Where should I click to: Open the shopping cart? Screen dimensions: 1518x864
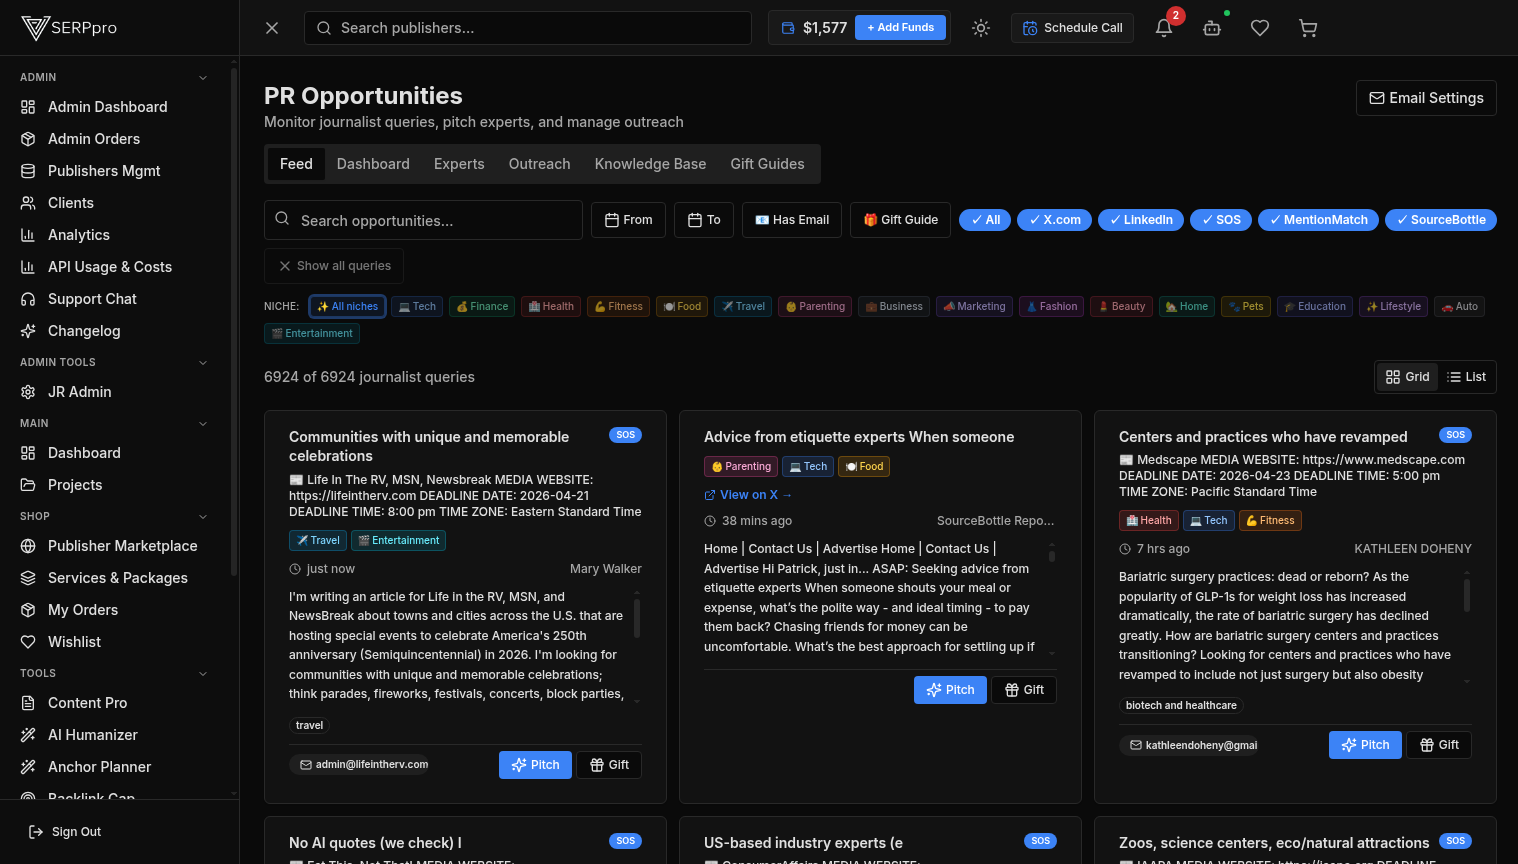pyautogui.click(x=1308, y=27)
